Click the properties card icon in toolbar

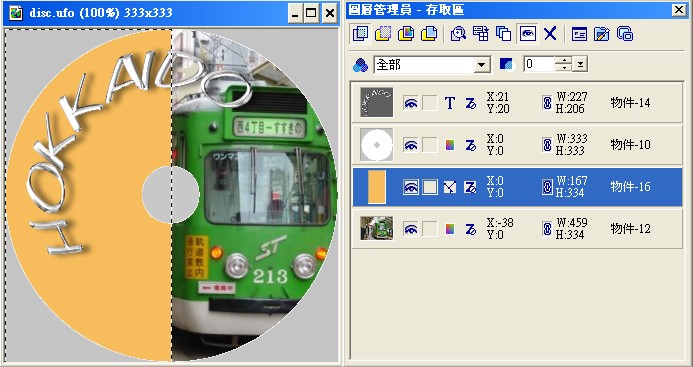[579, 34]
